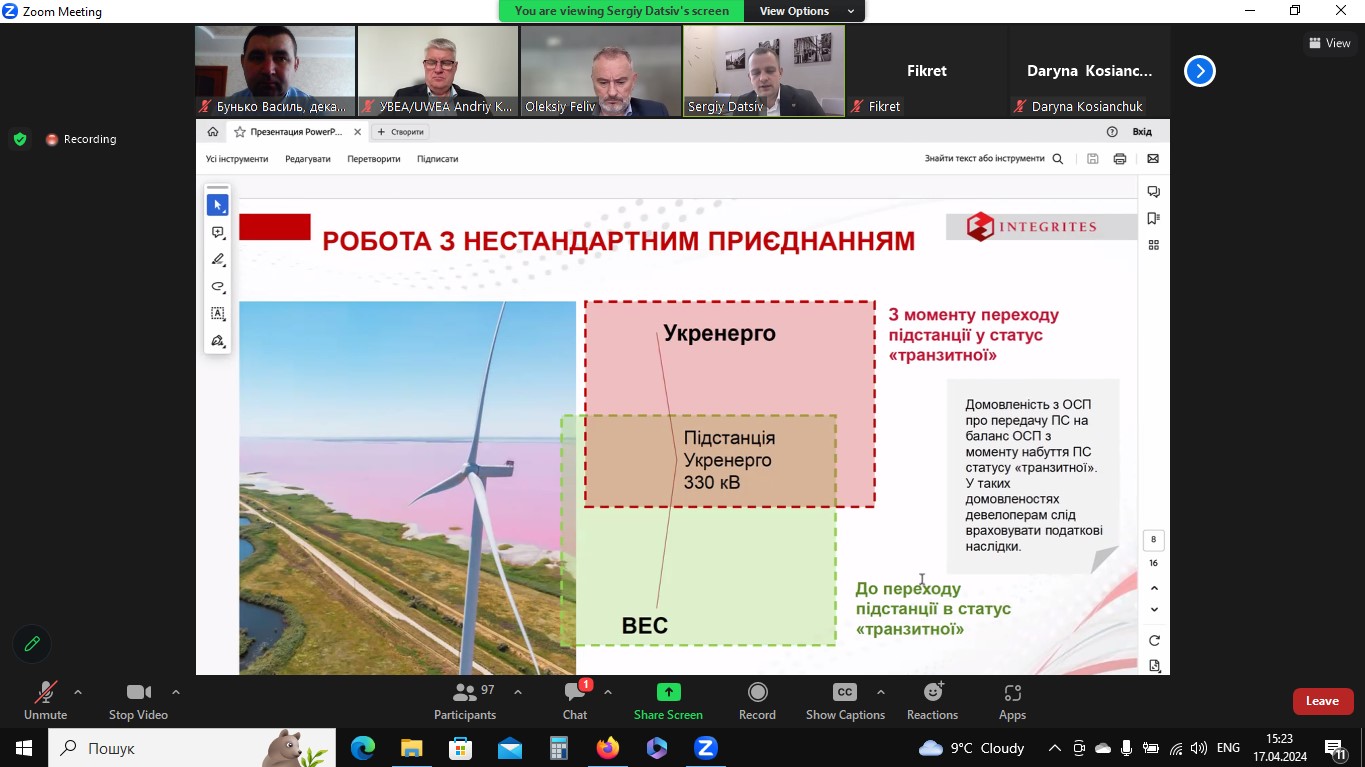Open annotation pencil button

click(32, 644)
